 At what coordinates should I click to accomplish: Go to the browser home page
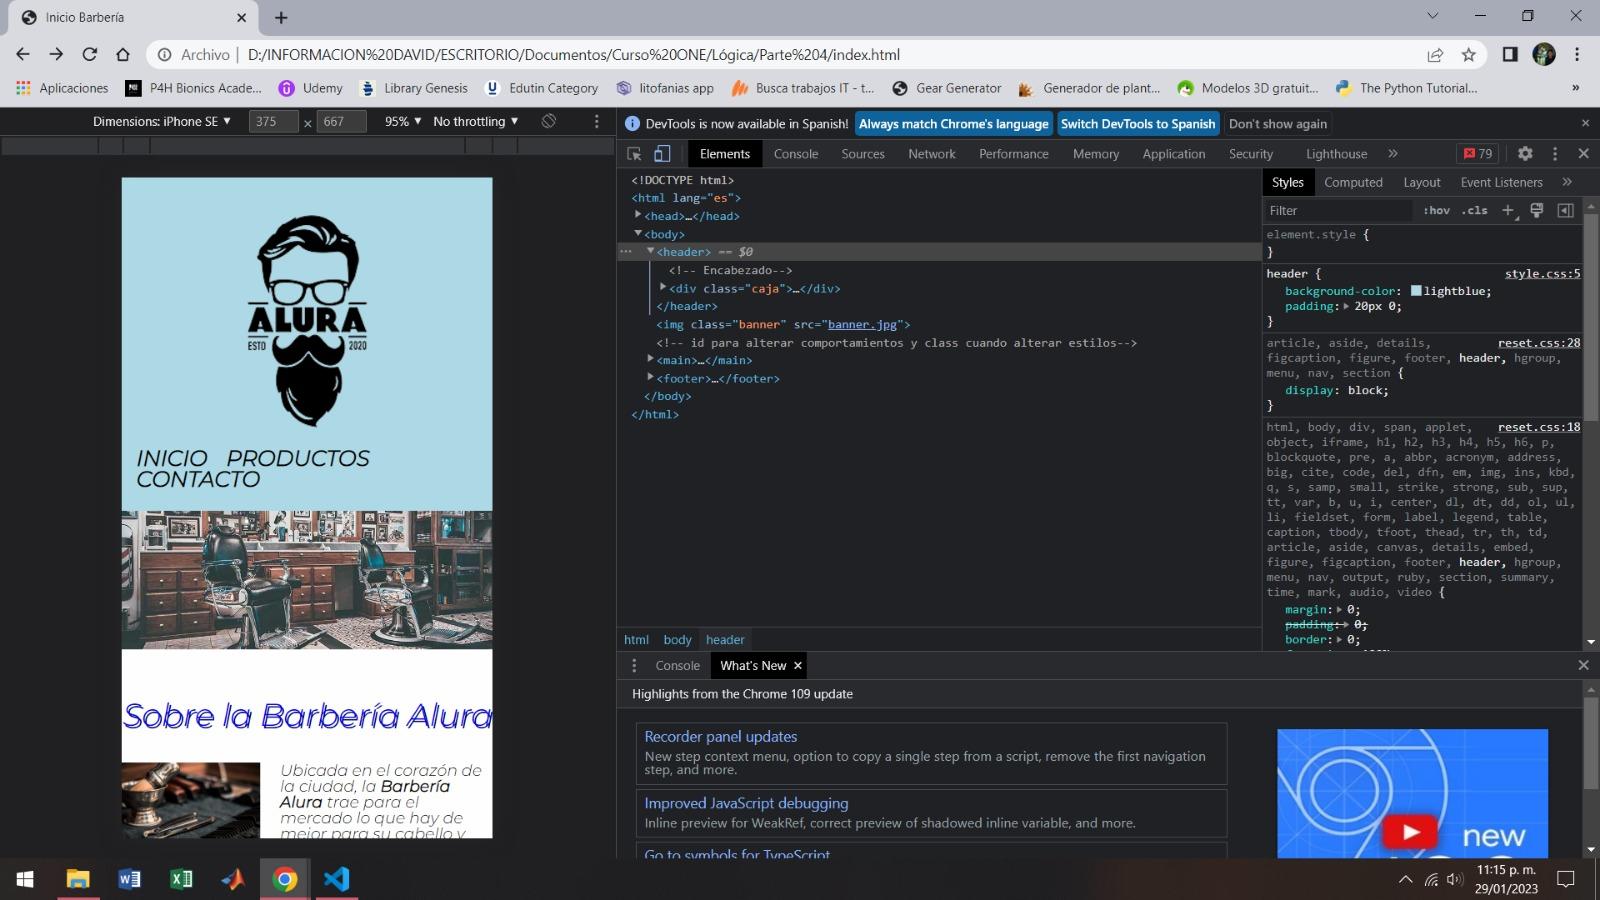coord(123,55)
